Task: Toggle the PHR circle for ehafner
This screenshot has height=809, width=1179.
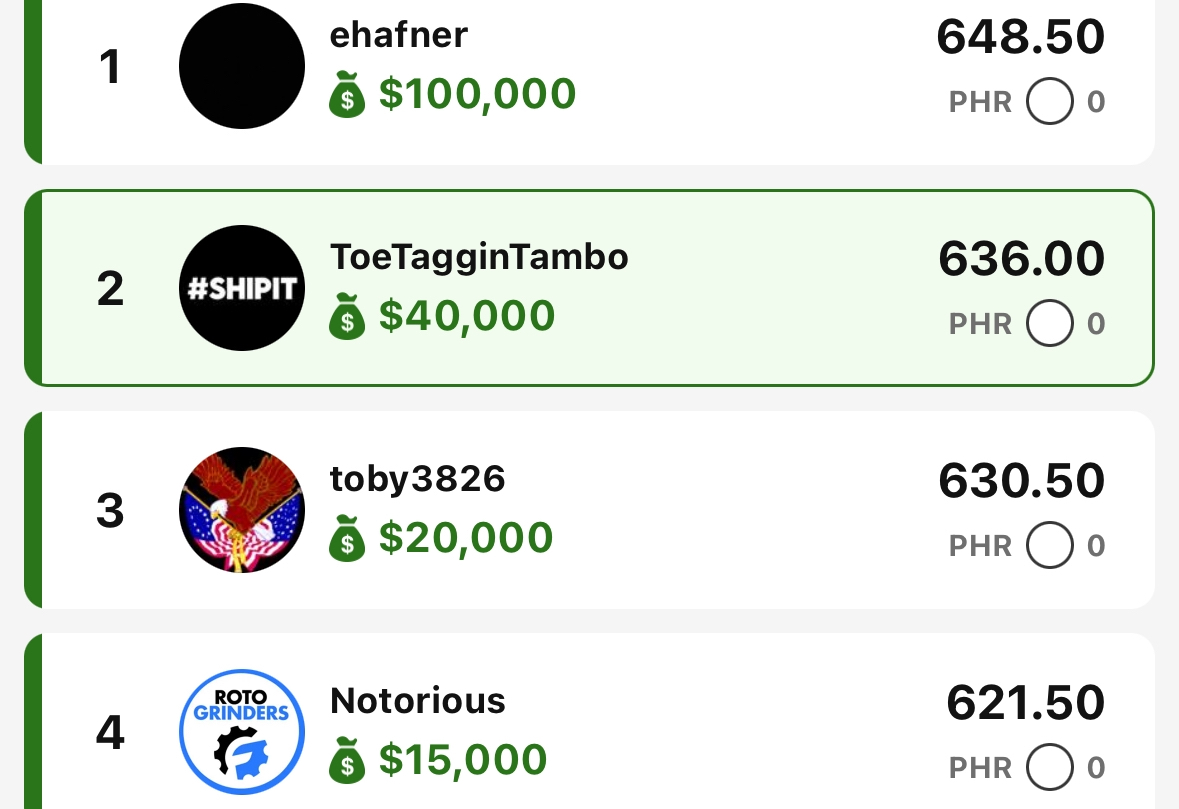Action: click(x=1049, y=102)
